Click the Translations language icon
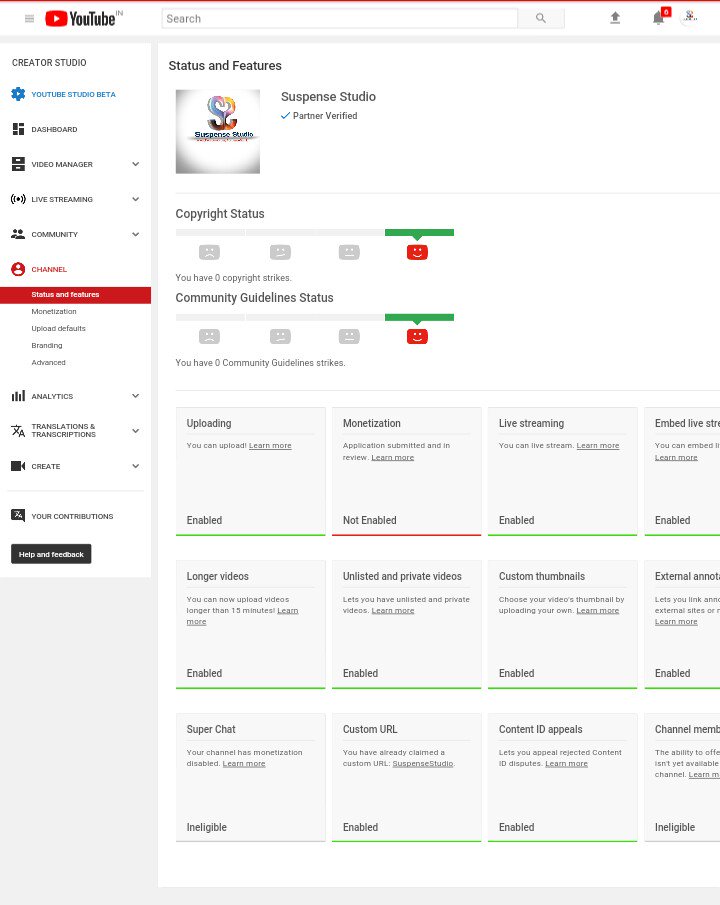Viewport: 720px width, 905px height. point(18,431)
